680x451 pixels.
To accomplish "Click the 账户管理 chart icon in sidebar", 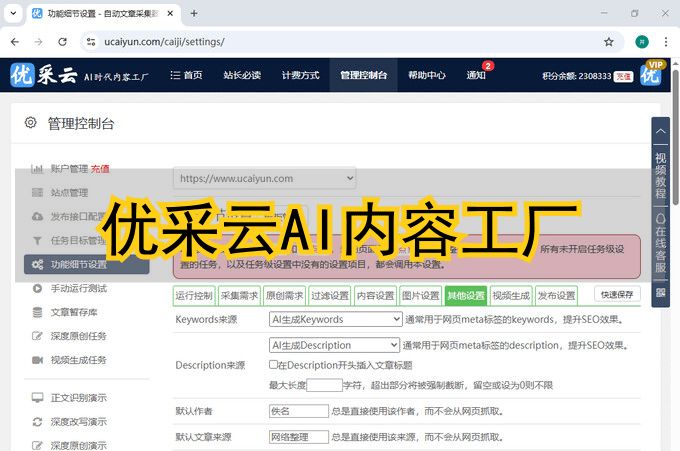I will click(x=37, y=169).
